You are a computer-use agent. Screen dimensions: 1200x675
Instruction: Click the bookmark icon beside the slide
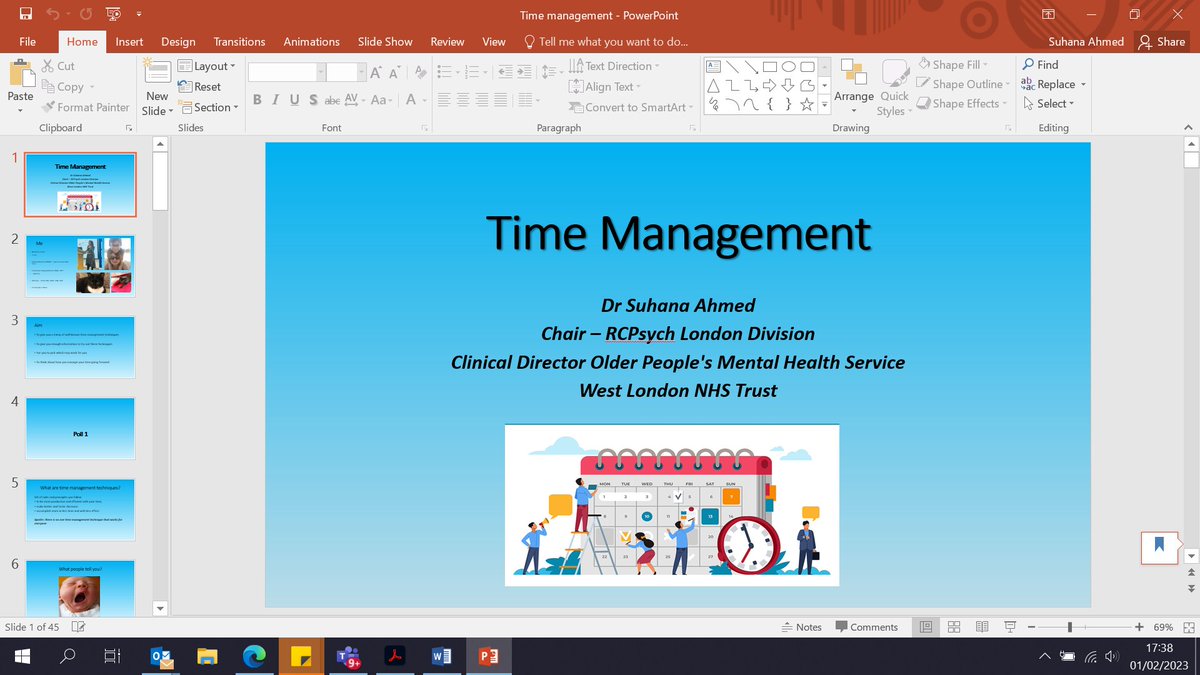coord(1159,546)
